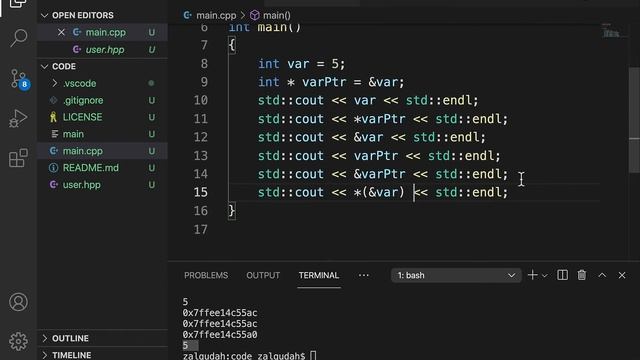This screenshot has width=640, height=360.
Task: Click terminal output '0x7ffee14c55a0'
Action: pyautogui.click(x=220, y=335)
